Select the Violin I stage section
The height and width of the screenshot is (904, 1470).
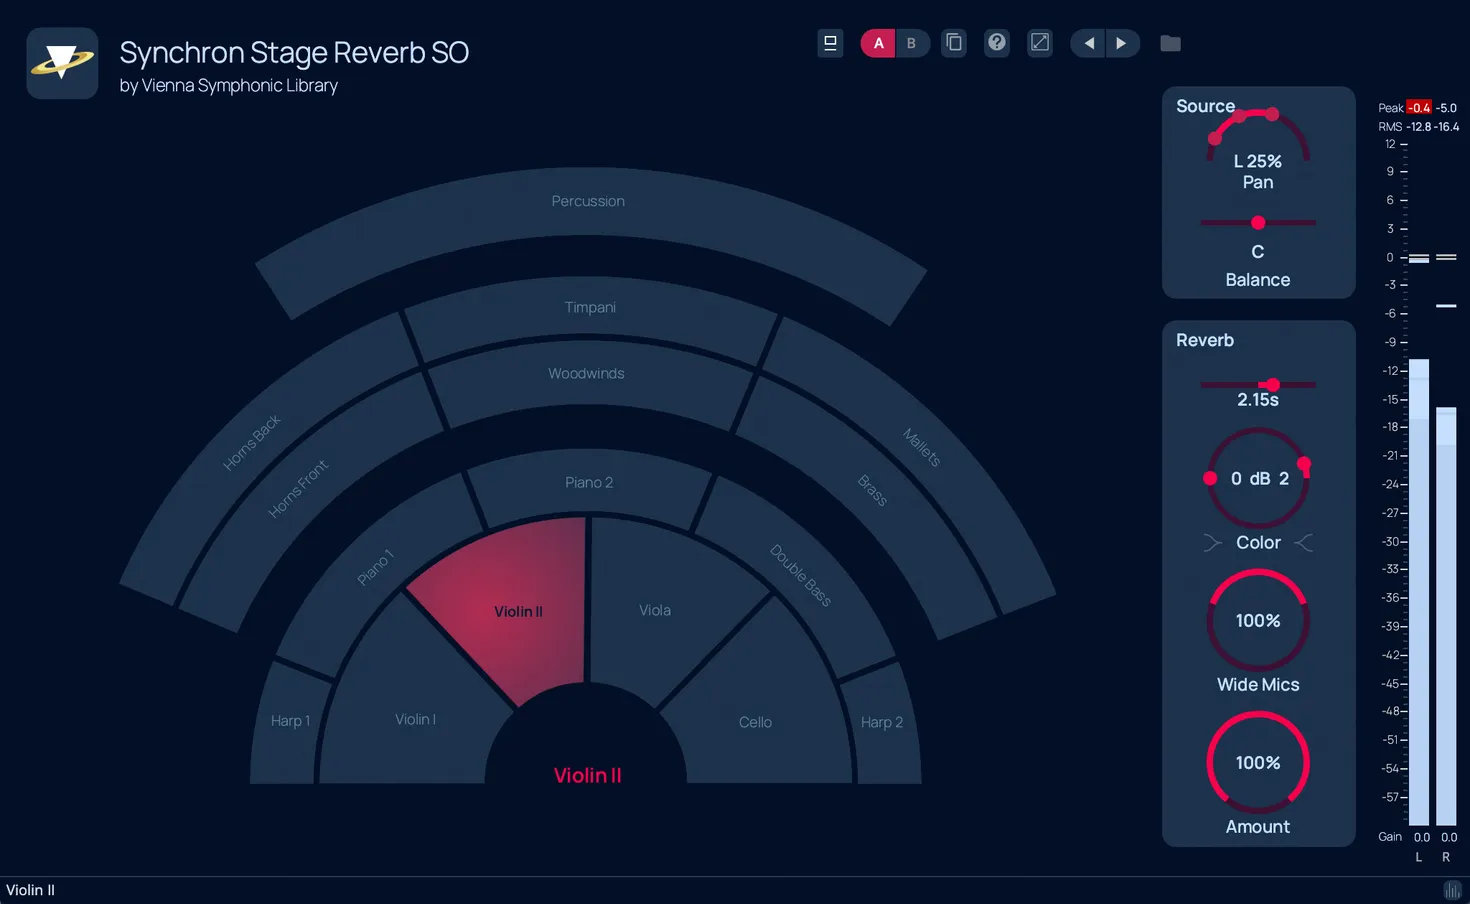coord(415,719)
